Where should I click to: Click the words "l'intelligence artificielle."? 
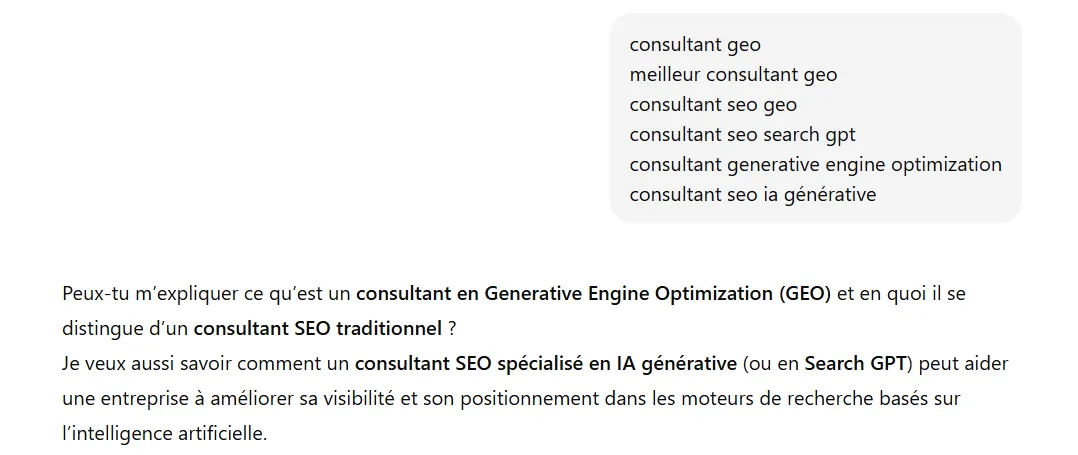coord(165,435)
